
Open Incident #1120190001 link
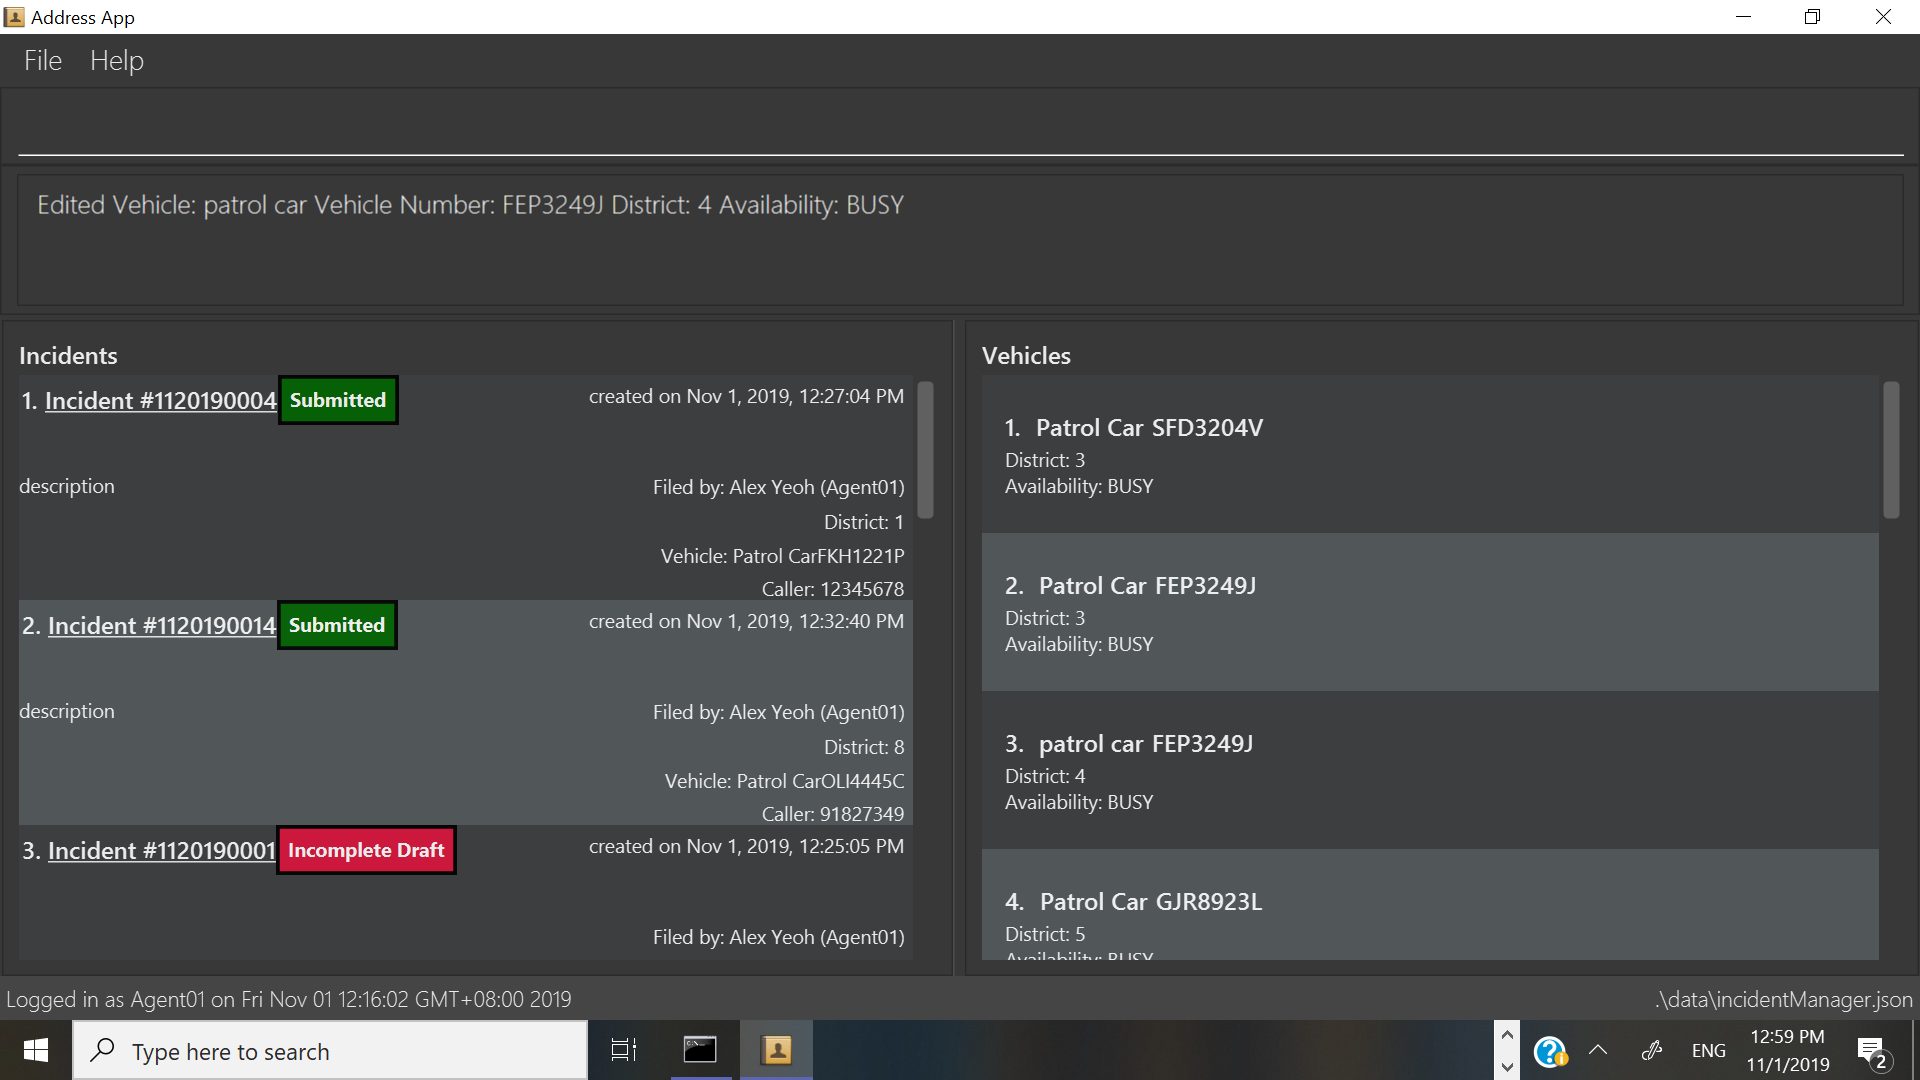pos(161,851)
